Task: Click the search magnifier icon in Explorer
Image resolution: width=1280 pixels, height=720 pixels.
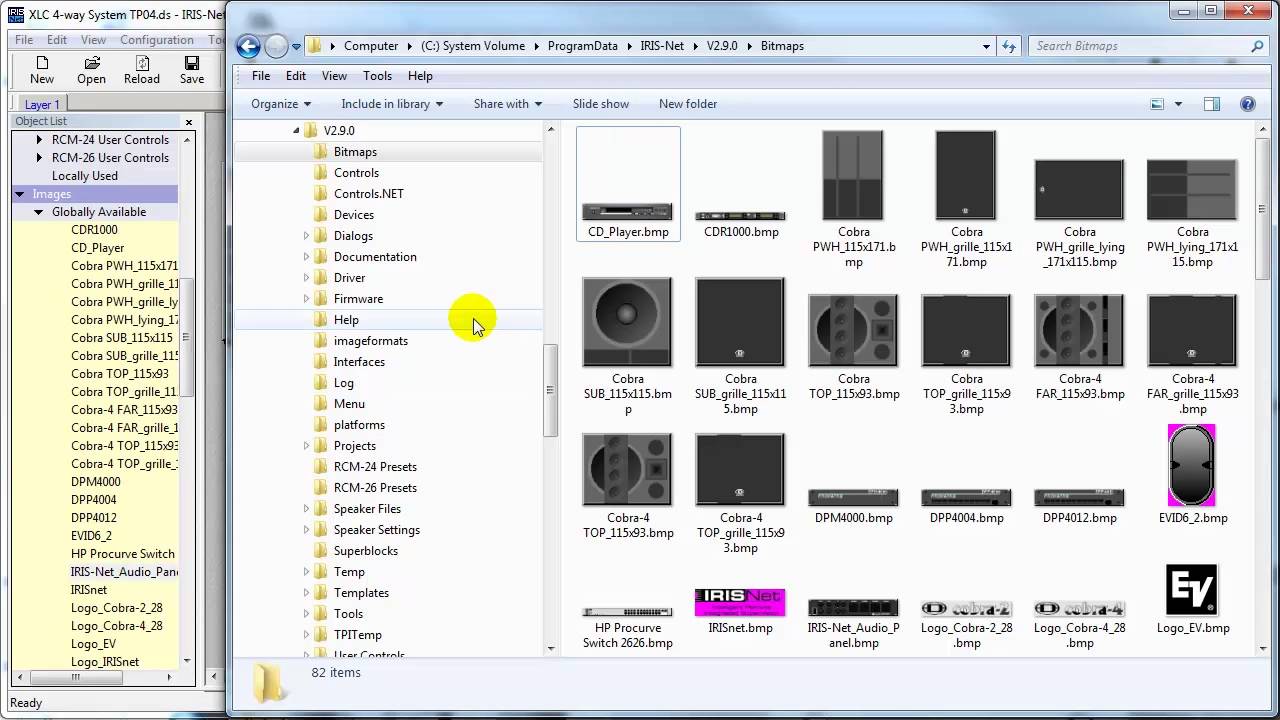Action: click(x=1258, y=46)
